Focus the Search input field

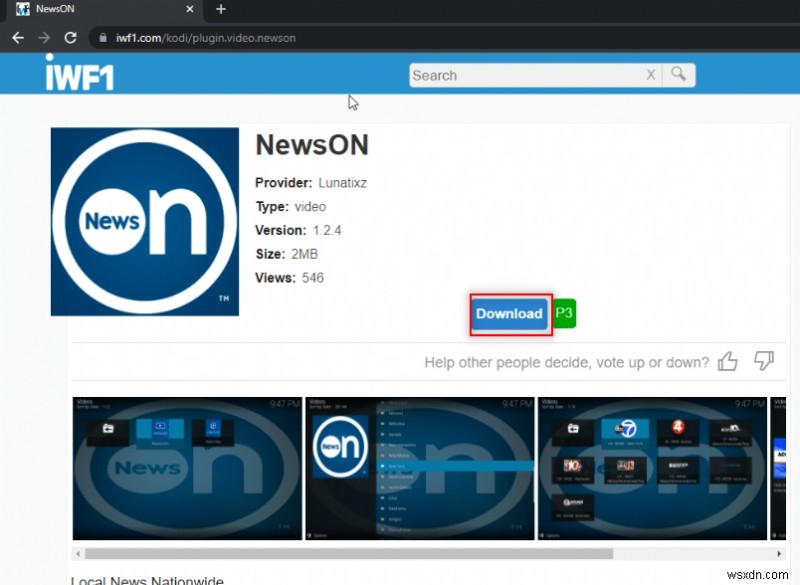[526, 75]
